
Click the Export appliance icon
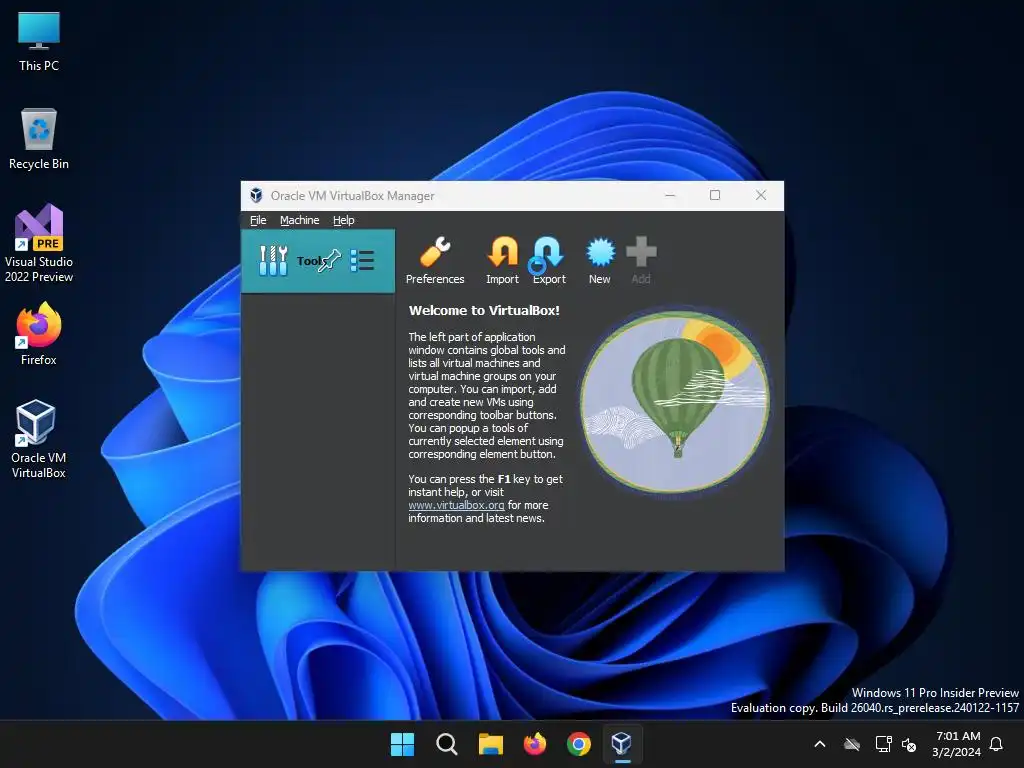pos(549,261)
